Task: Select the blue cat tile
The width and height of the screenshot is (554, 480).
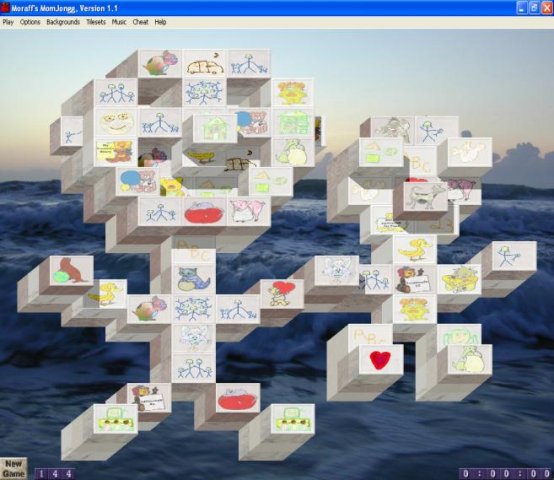Action: [x=194, y=279]
